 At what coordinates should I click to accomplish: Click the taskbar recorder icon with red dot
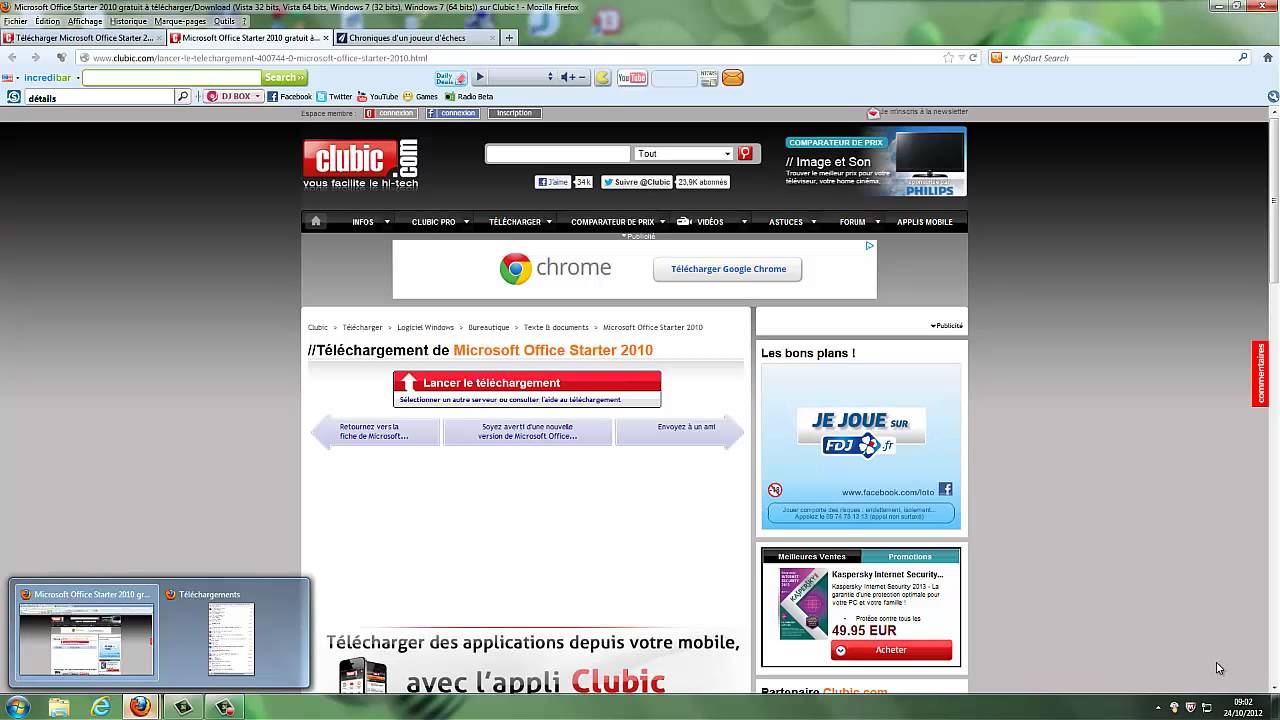225,707
